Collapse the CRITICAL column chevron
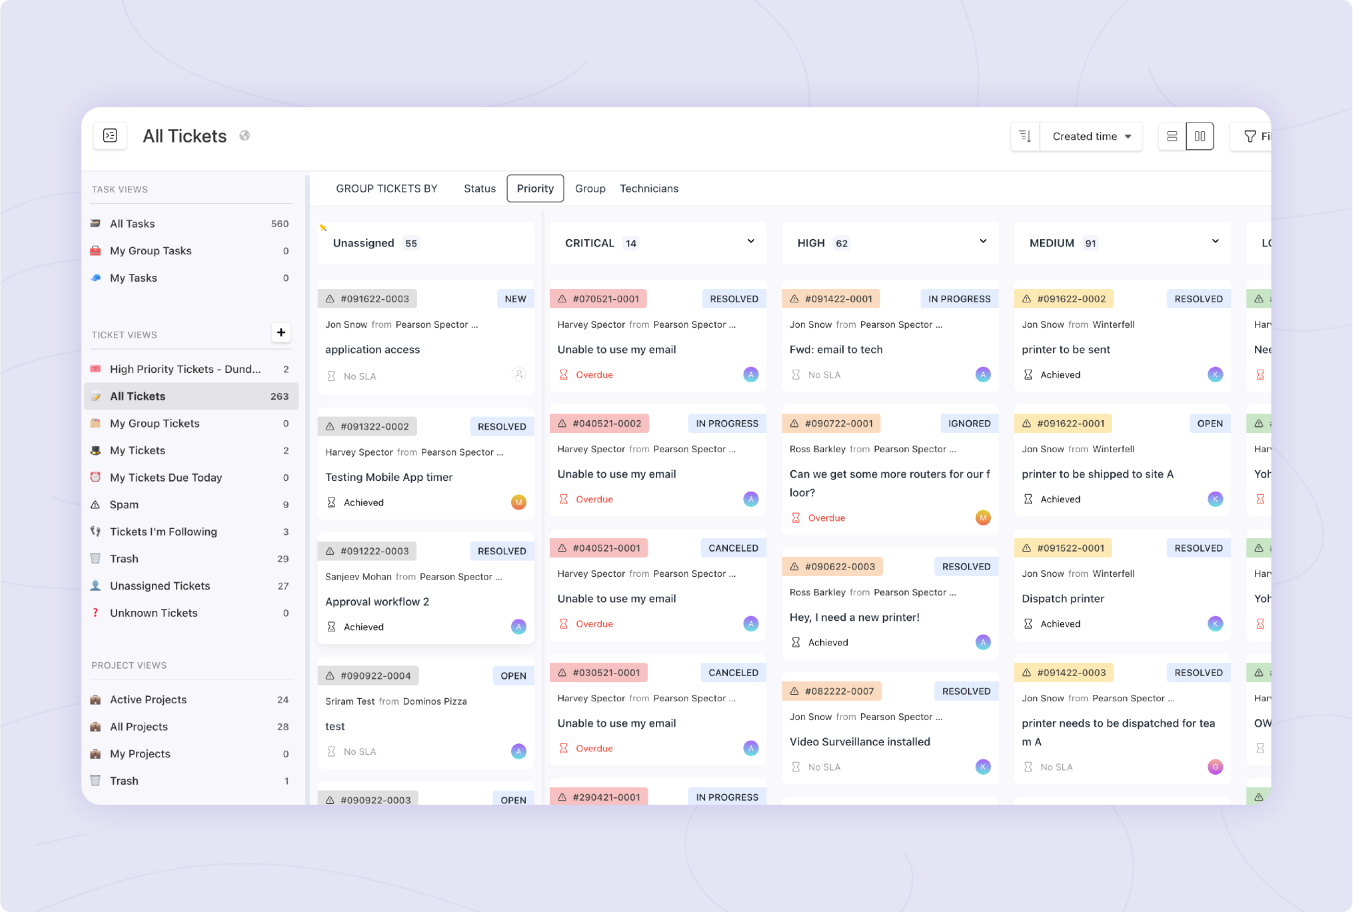Screen dimensions: 1353x912 [x=751, y=242]
